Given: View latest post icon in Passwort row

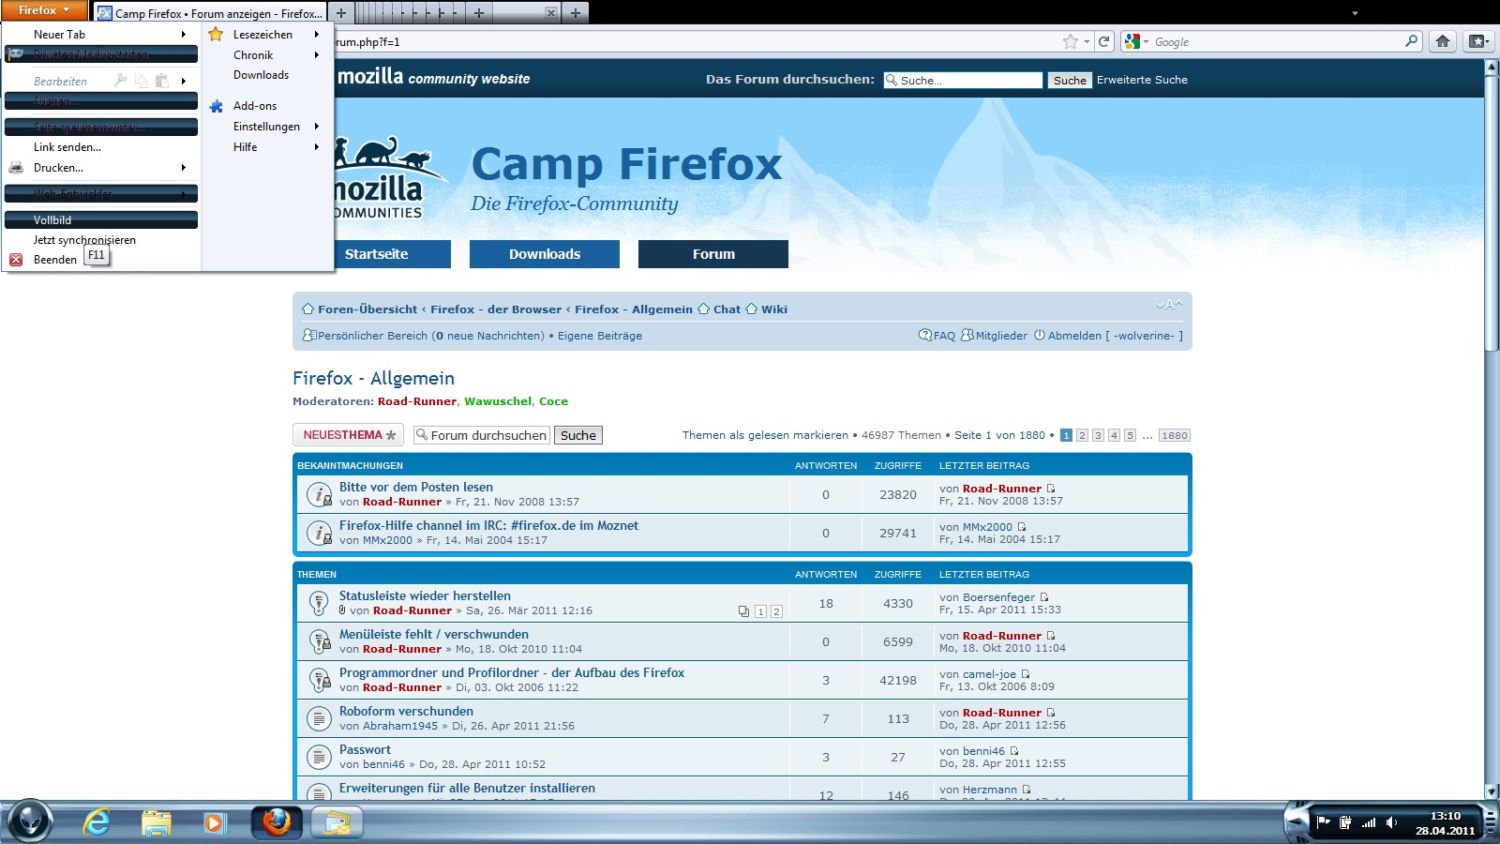Looking at the screenshot, I should click(1014, 751).
